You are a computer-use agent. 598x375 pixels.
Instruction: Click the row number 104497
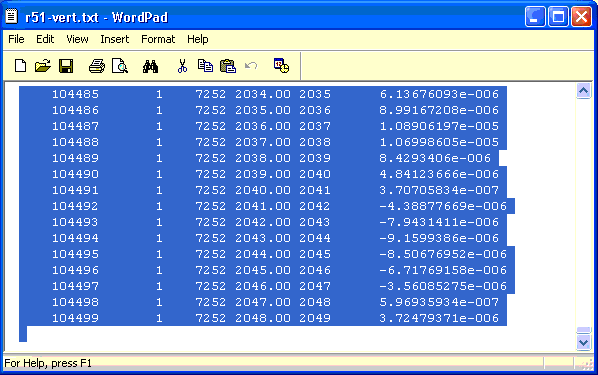pyautogui.click(x=75, y=286)
